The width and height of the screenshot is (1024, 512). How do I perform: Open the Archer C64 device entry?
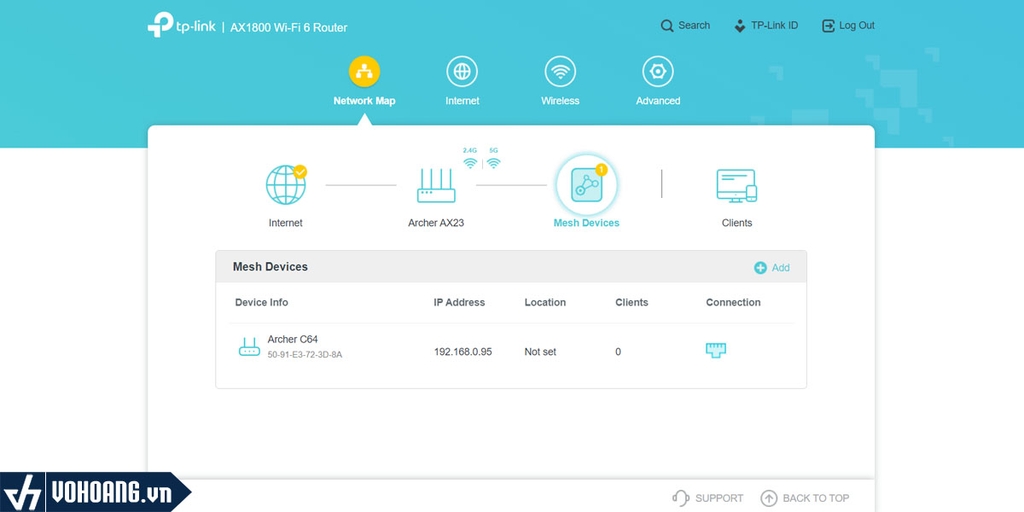pos(511,351)
